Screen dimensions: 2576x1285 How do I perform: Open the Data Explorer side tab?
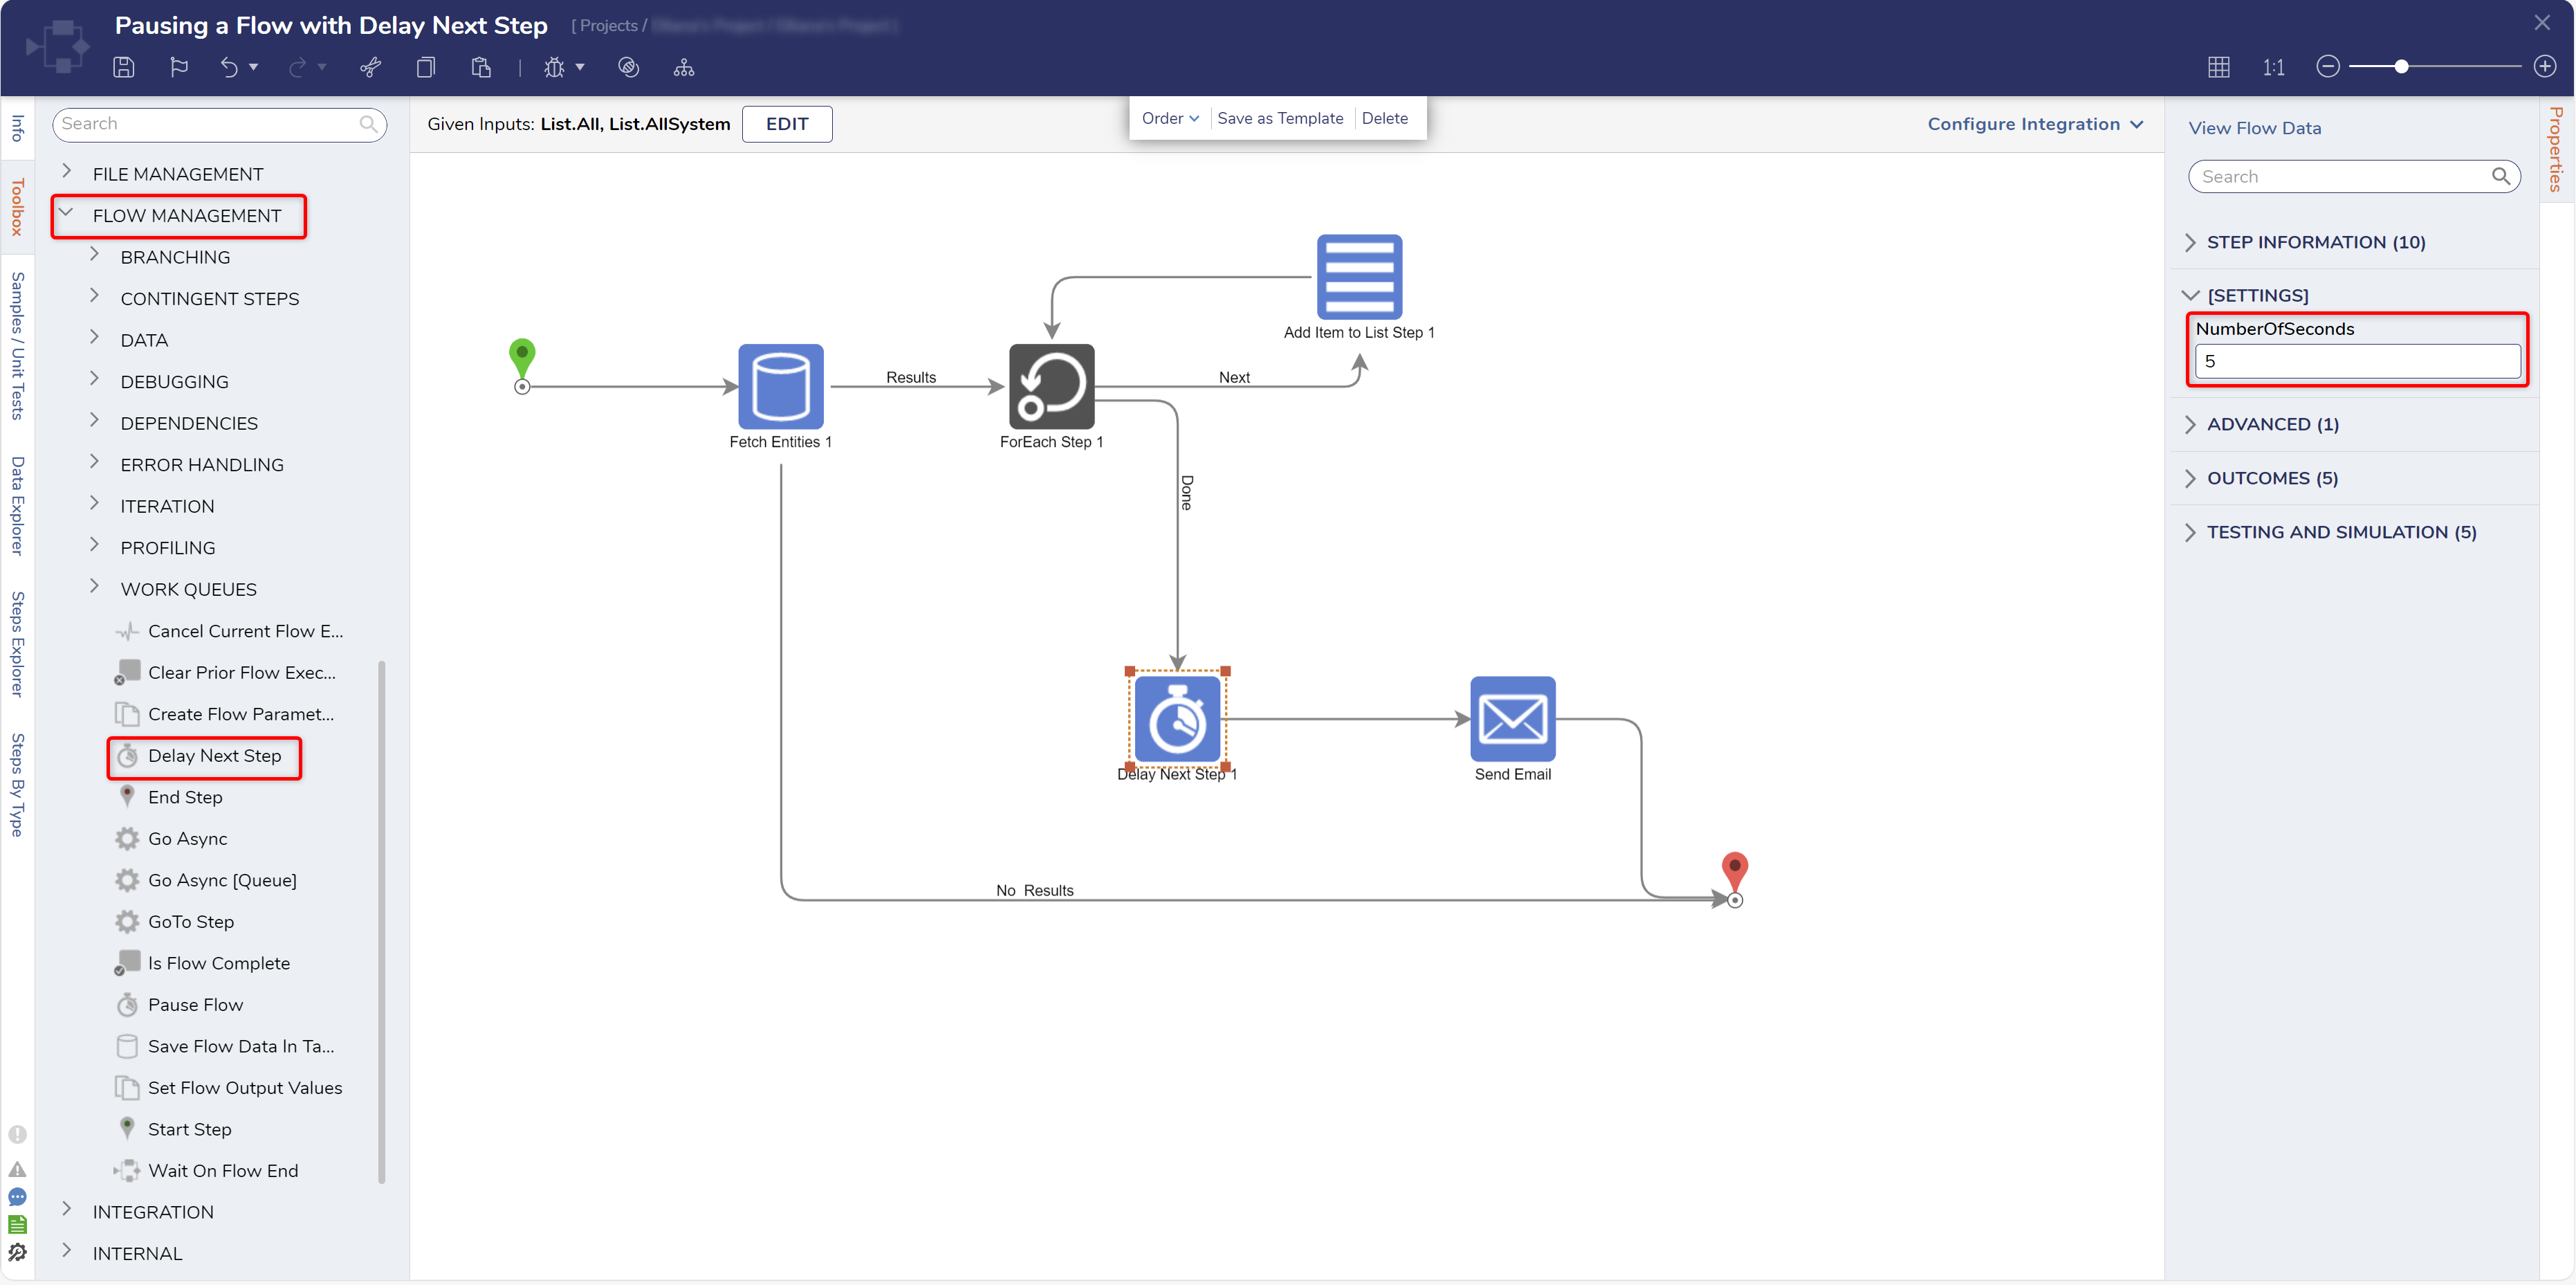17,506
